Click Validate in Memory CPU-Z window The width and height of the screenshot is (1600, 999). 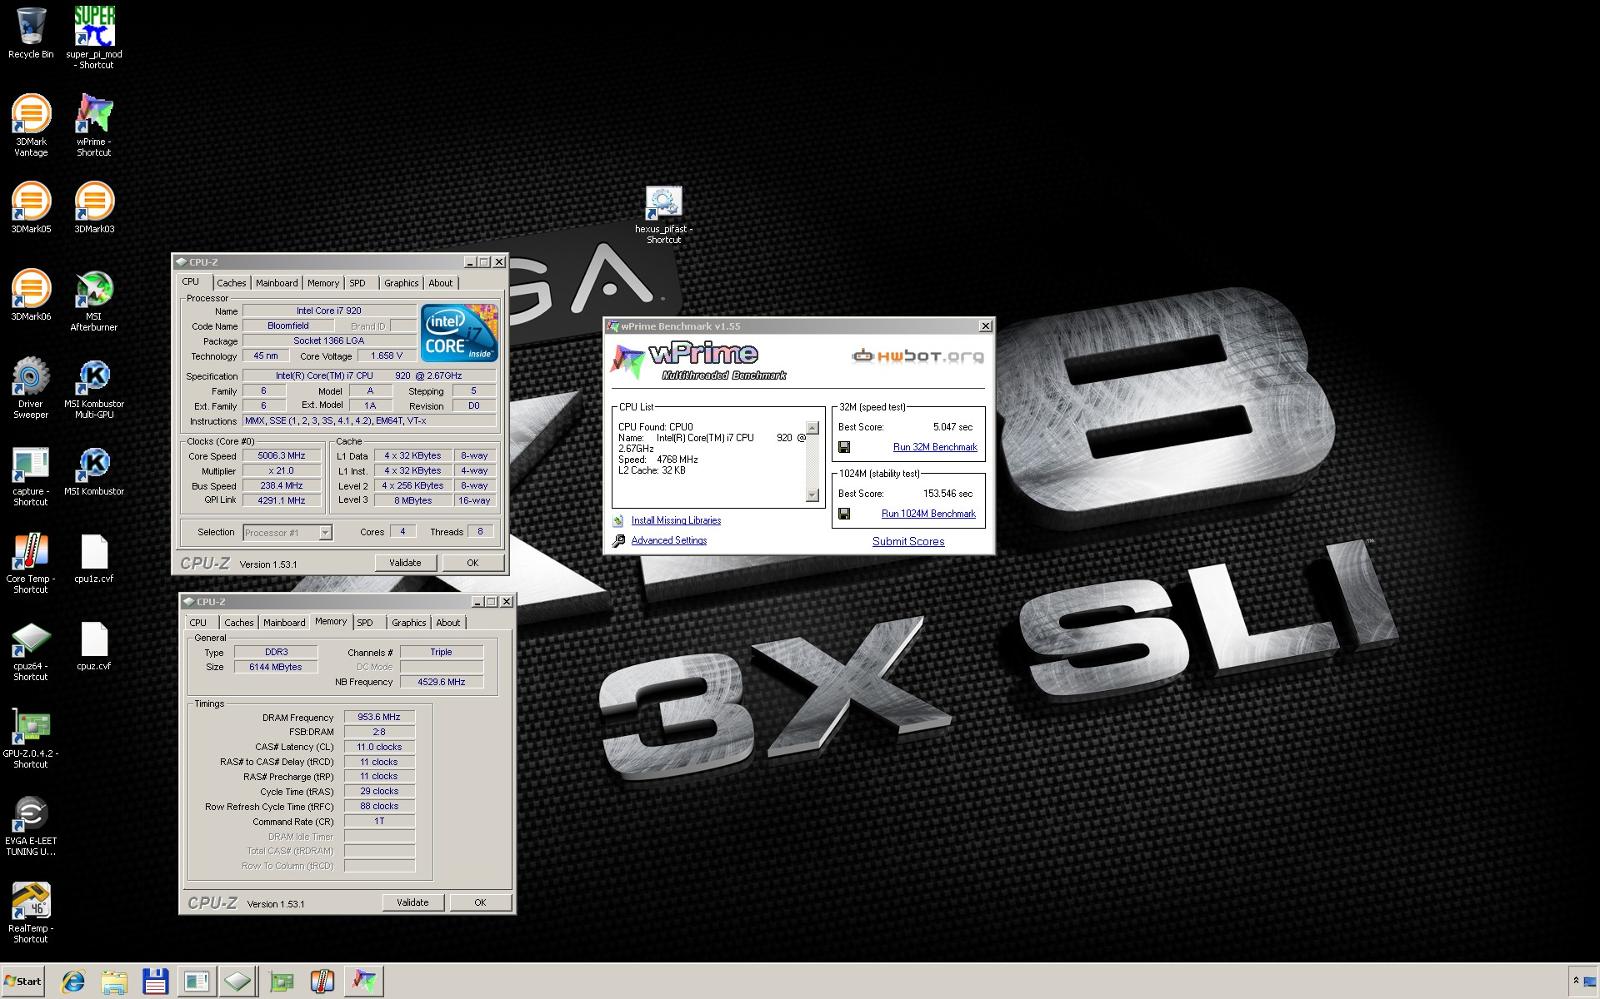413,902
